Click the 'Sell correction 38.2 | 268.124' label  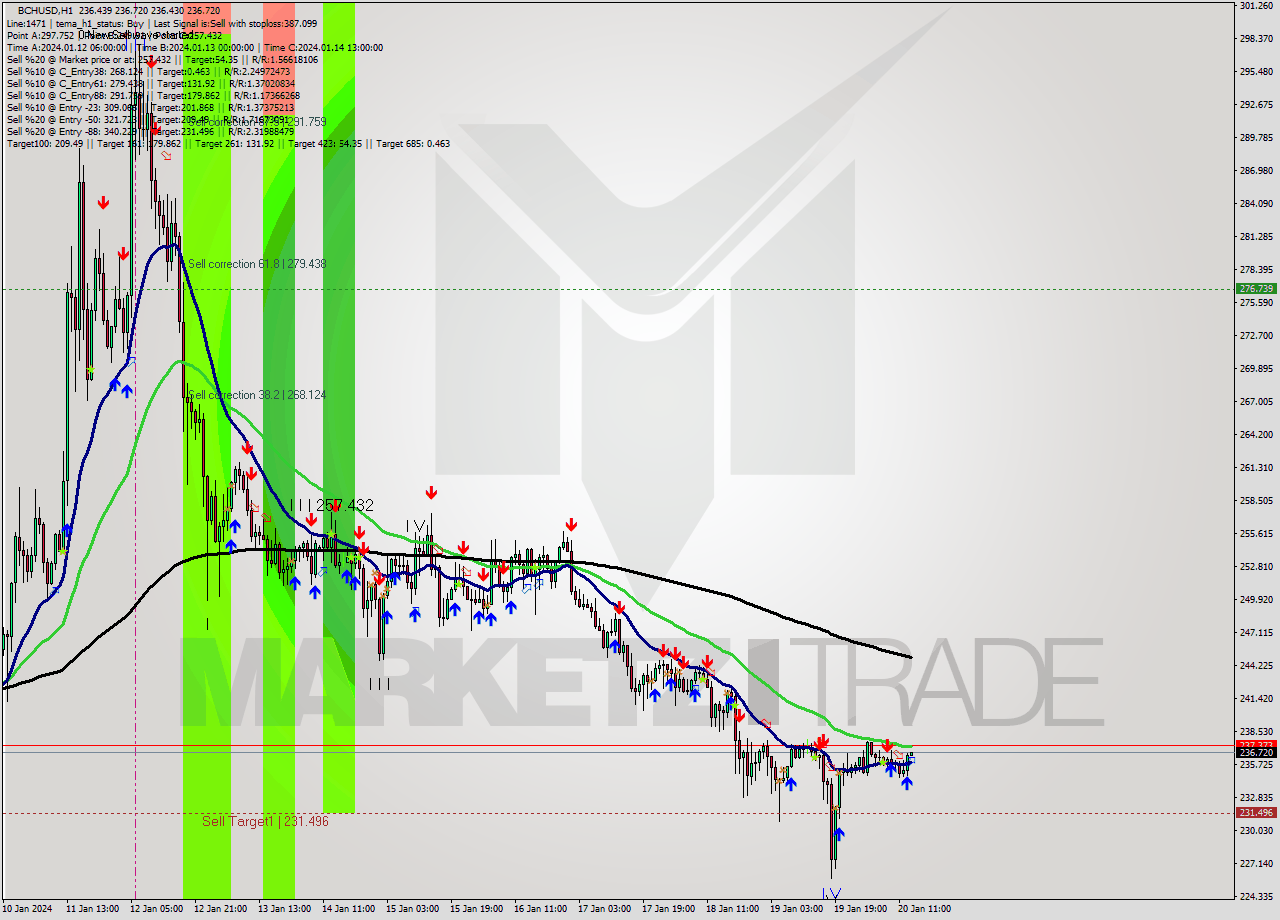click(257, 395)
